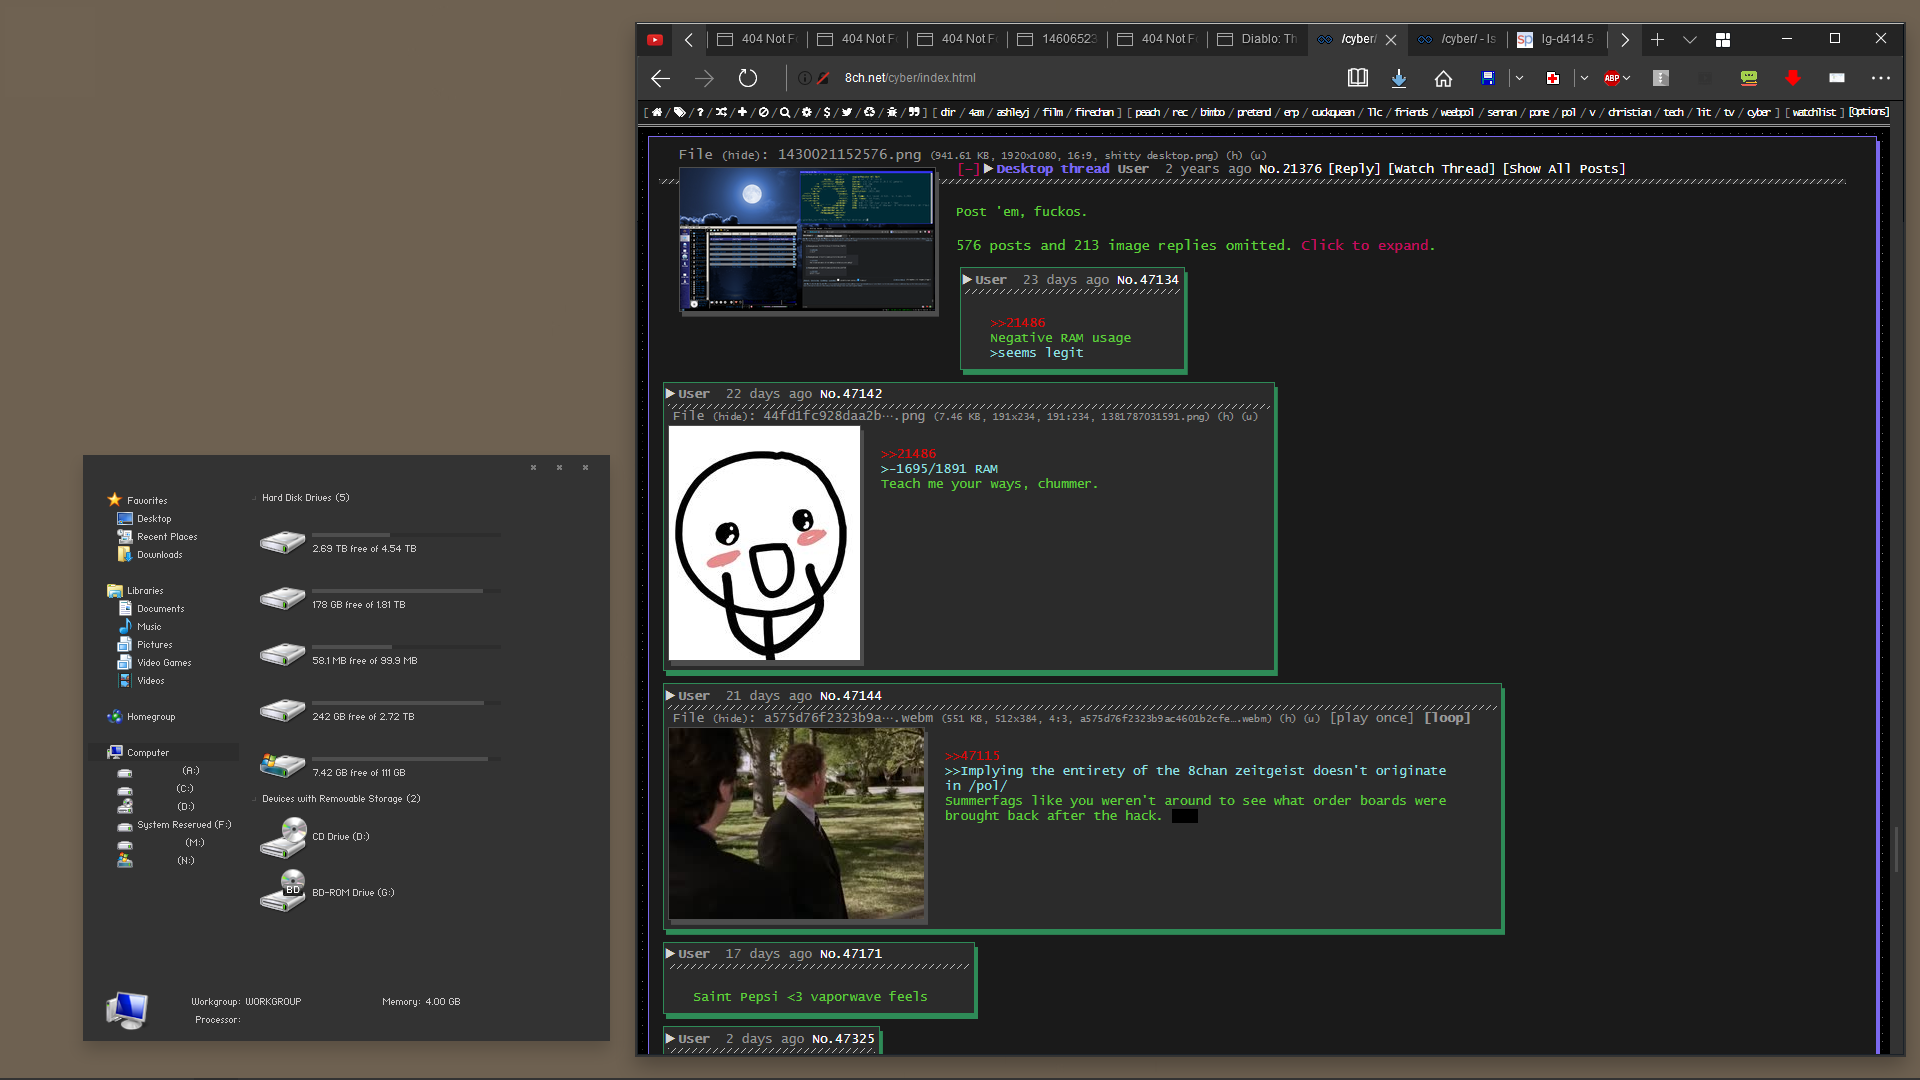Click the Windows system drive with 7.42 GB free
1920x1080 pixels.
point(282,767)
